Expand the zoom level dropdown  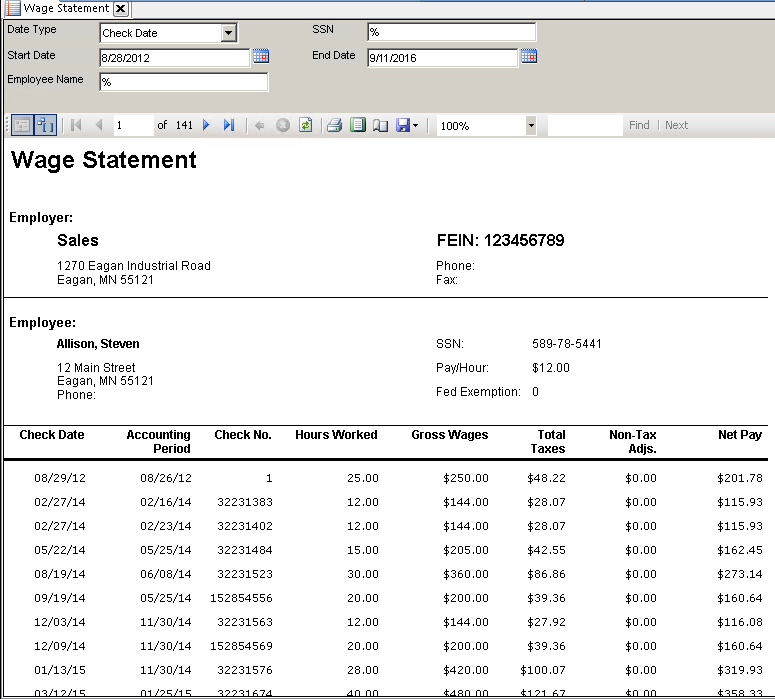[531, 126]
